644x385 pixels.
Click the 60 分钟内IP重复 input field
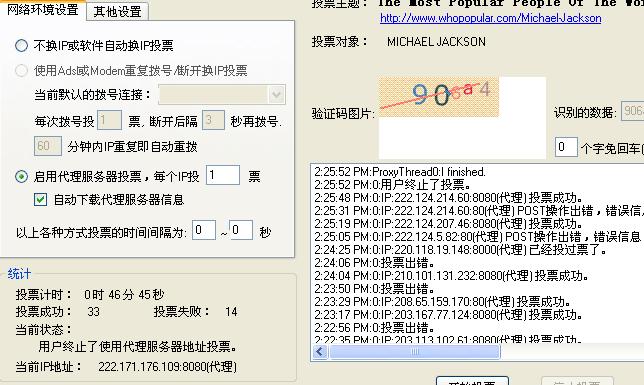(48, 146)
